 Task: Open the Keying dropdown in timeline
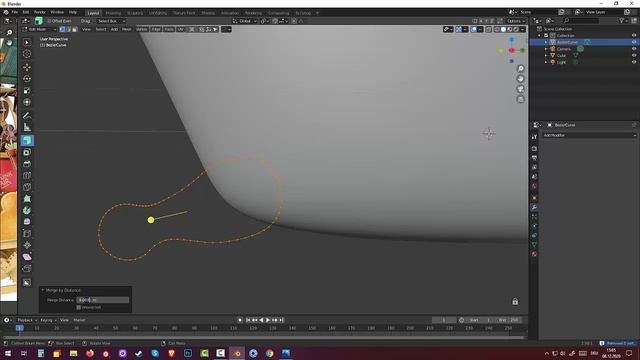pos(48,320)
